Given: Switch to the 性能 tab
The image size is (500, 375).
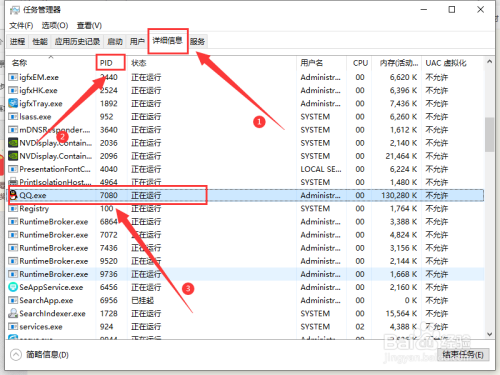Looking at the screenshot, I should [x=40, y=41].
